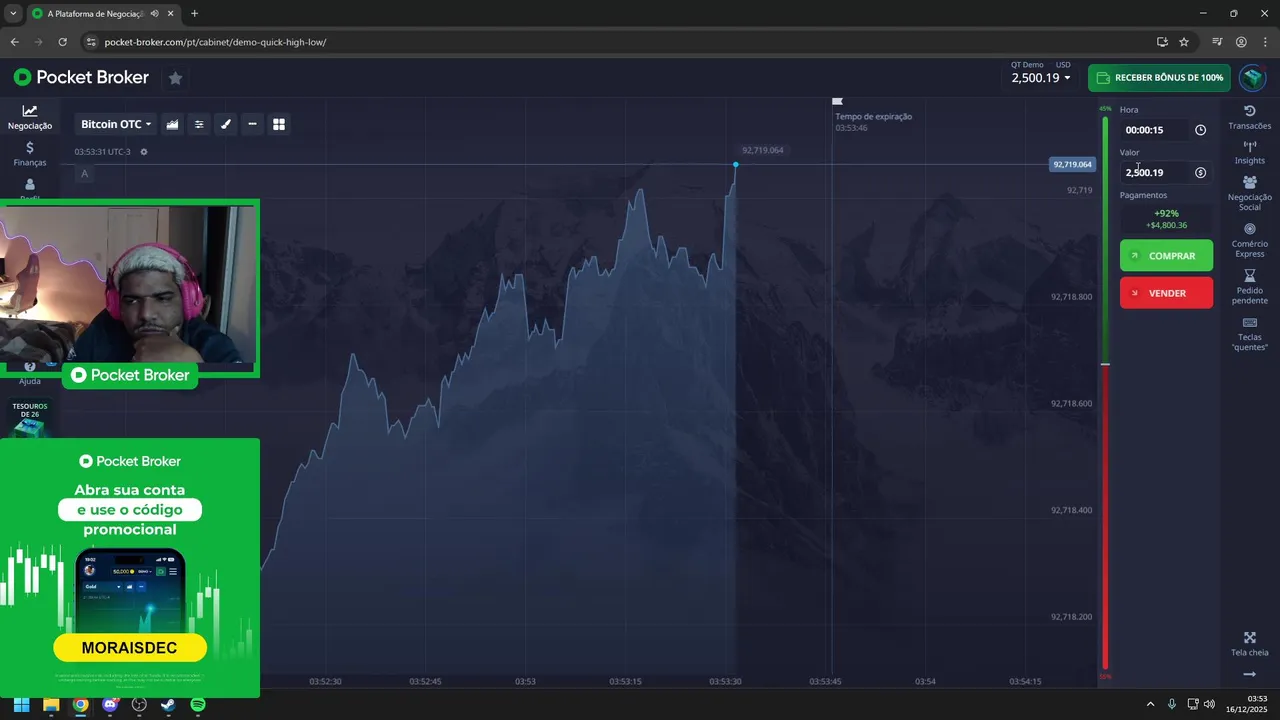Reload the current page

[x=62, y=42]
